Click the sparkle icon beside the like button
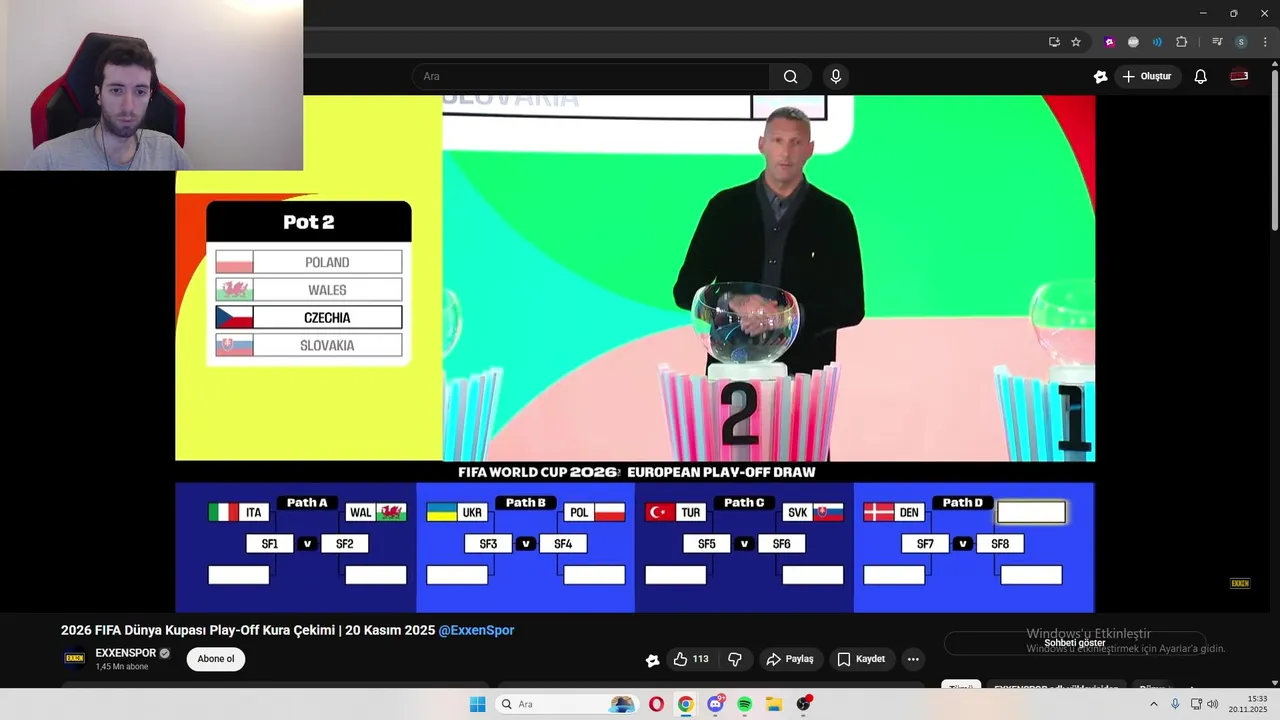This screenshot has height=720, width=1280. click(x=652, y=660)
